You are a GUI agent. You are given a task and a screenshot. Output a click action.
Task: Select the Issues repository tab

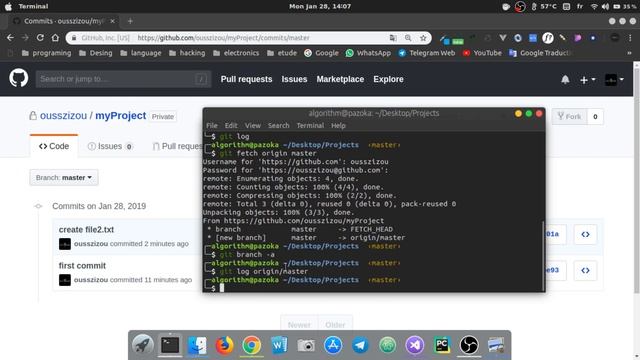[110, 146]
